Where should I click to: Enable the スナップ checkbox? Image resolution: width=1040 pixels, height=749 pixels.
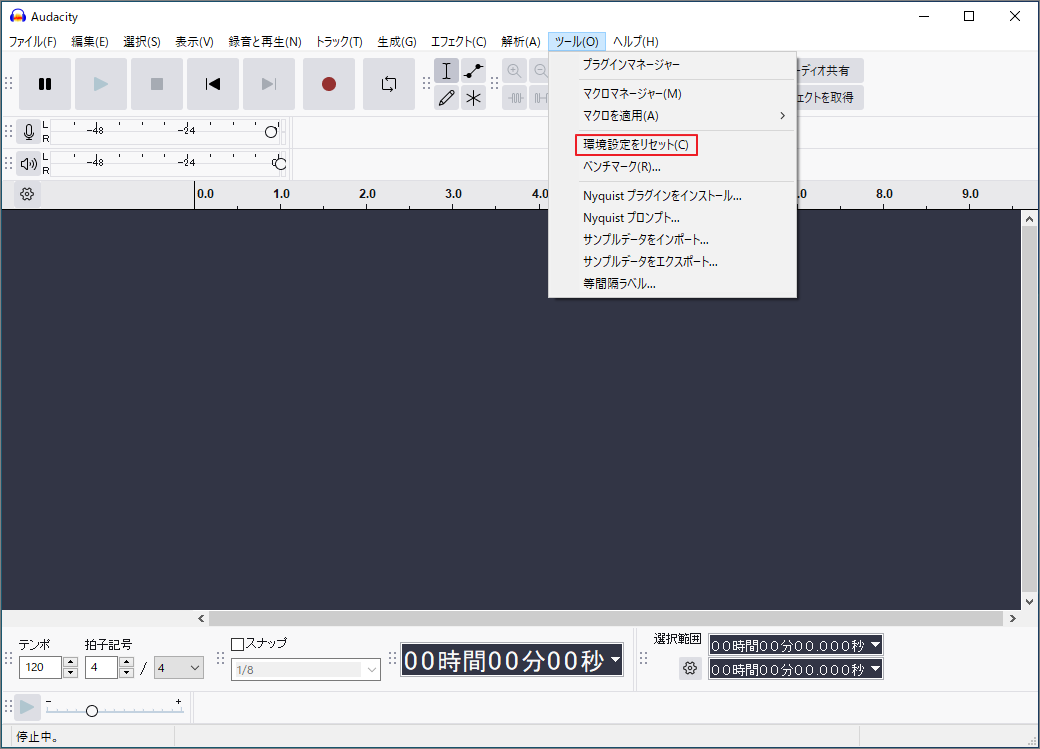pos(237,644)
